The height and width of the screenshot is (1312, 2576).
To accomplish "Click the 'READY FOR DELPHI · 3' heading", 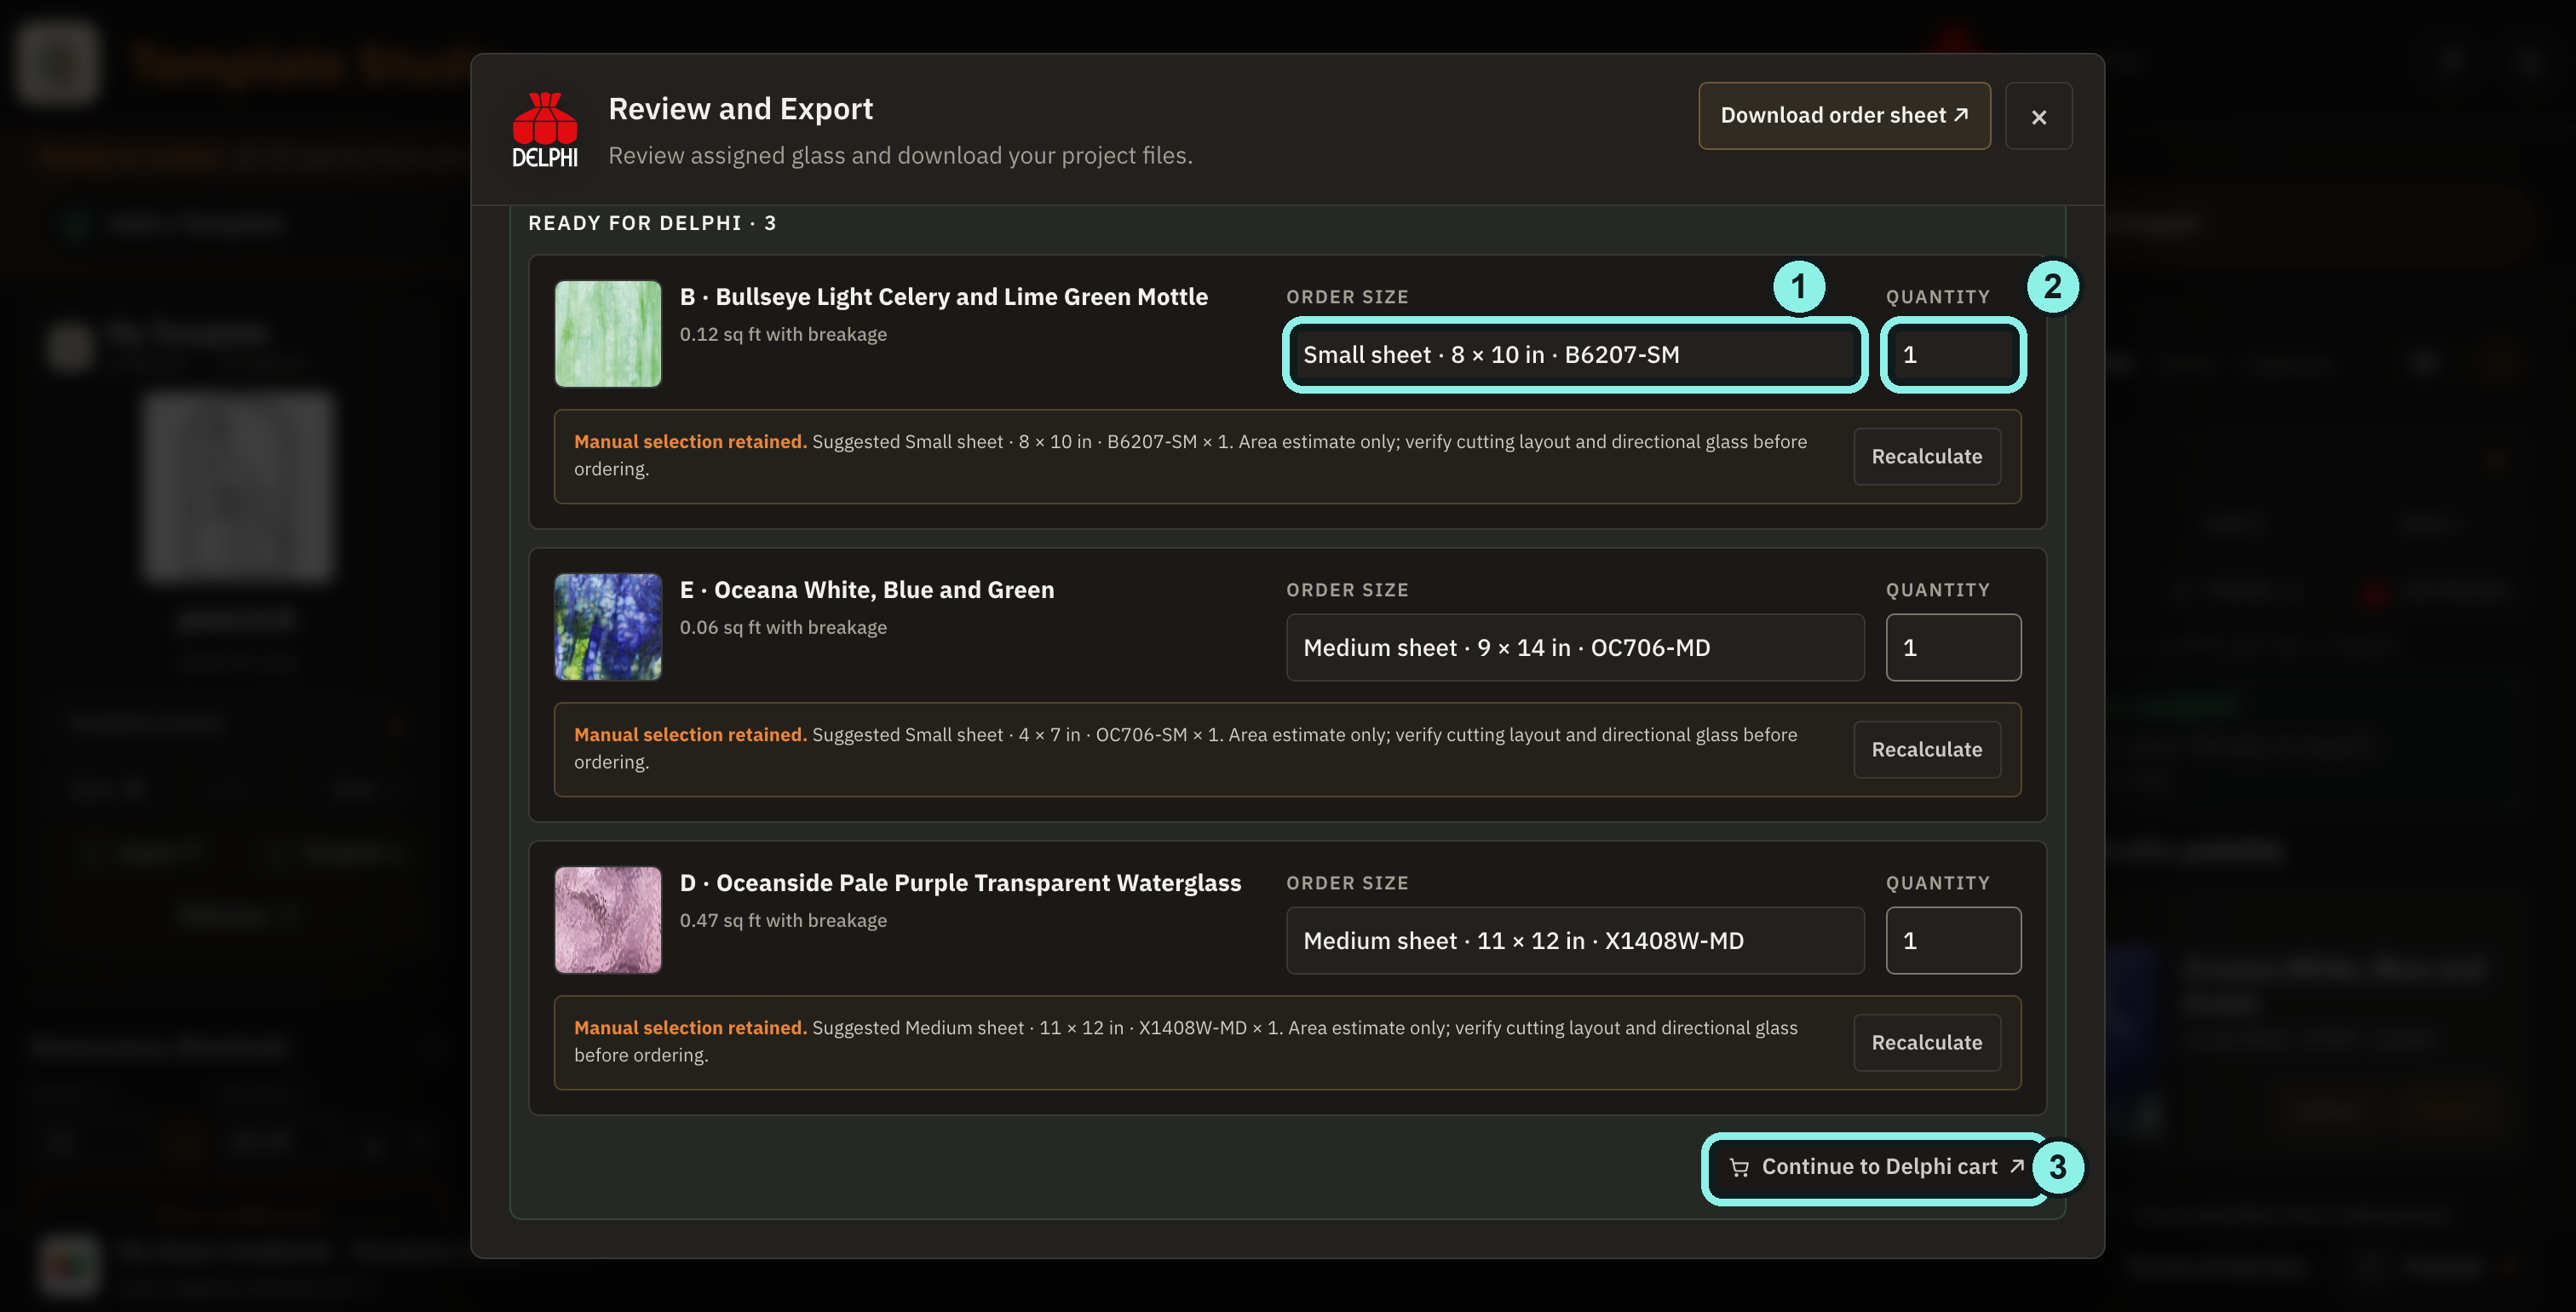I will 652,223.
